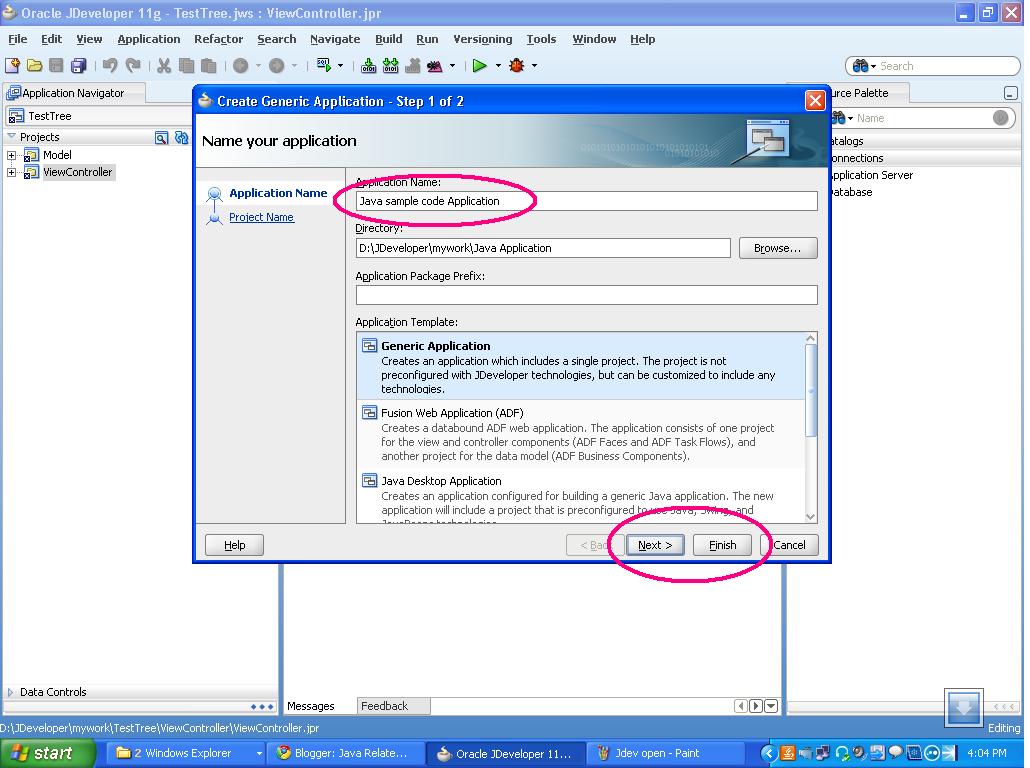
Task: Open the Refactor menu
Action: tap(218, 39)
